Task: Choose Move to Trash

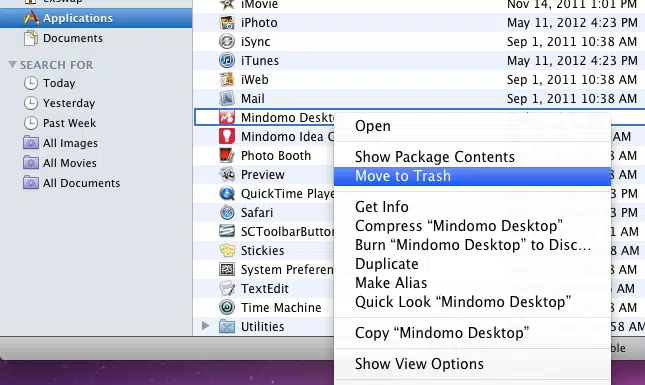Action: point(472,176)
